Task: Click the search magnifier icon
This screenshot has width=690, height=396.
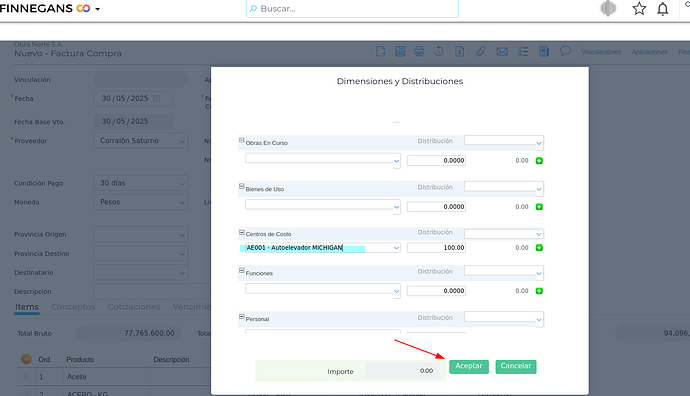Action: click(253, 8)
